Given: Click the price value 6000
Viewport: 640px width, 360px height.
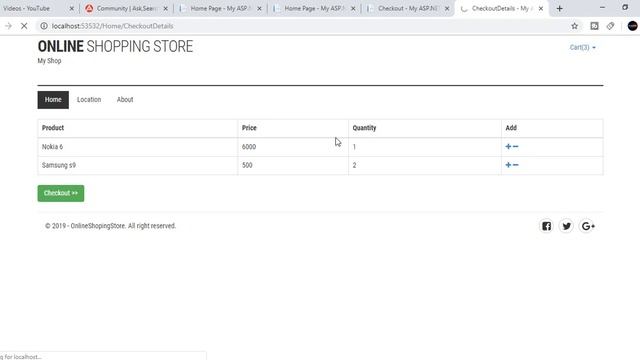Looking at the screenshot, I should [249, 147].
